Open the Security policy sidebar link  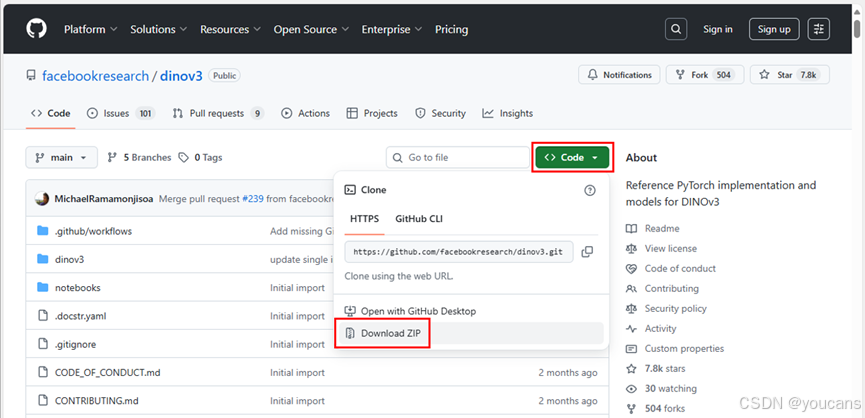[676, 309]
